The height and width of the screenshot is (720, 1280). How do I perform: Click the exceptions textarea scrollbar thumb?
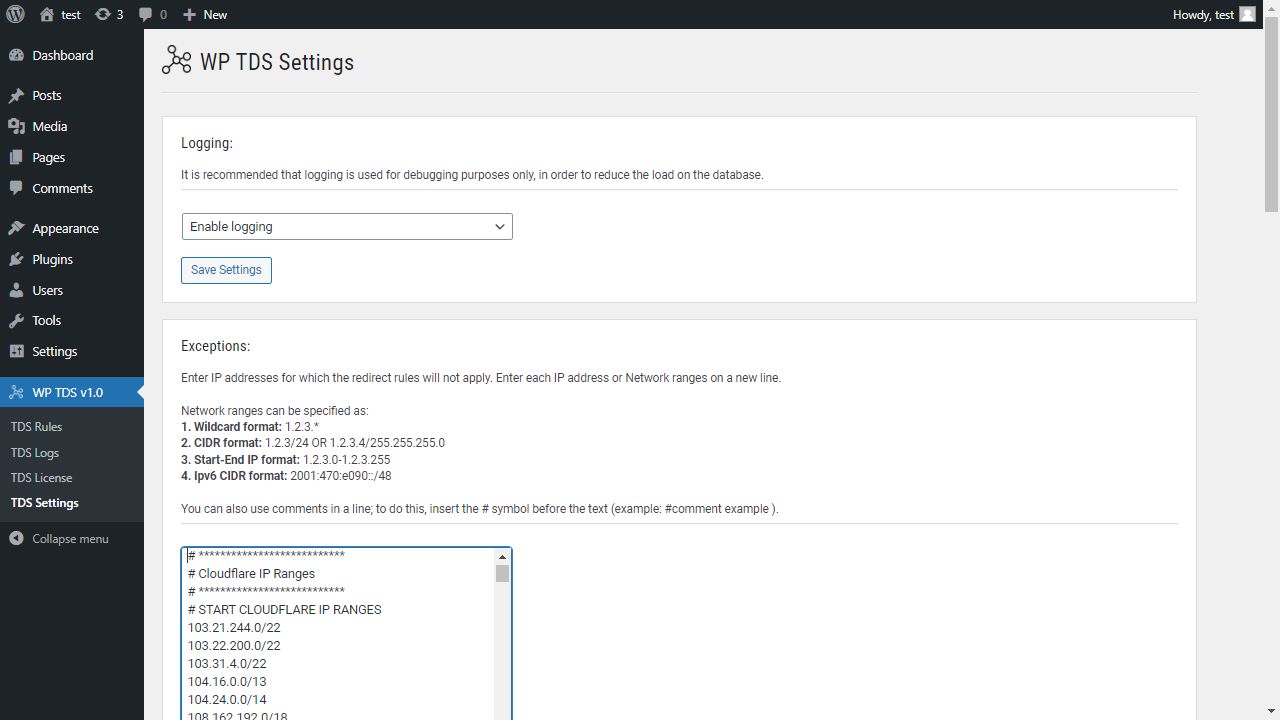click(502, 573)
